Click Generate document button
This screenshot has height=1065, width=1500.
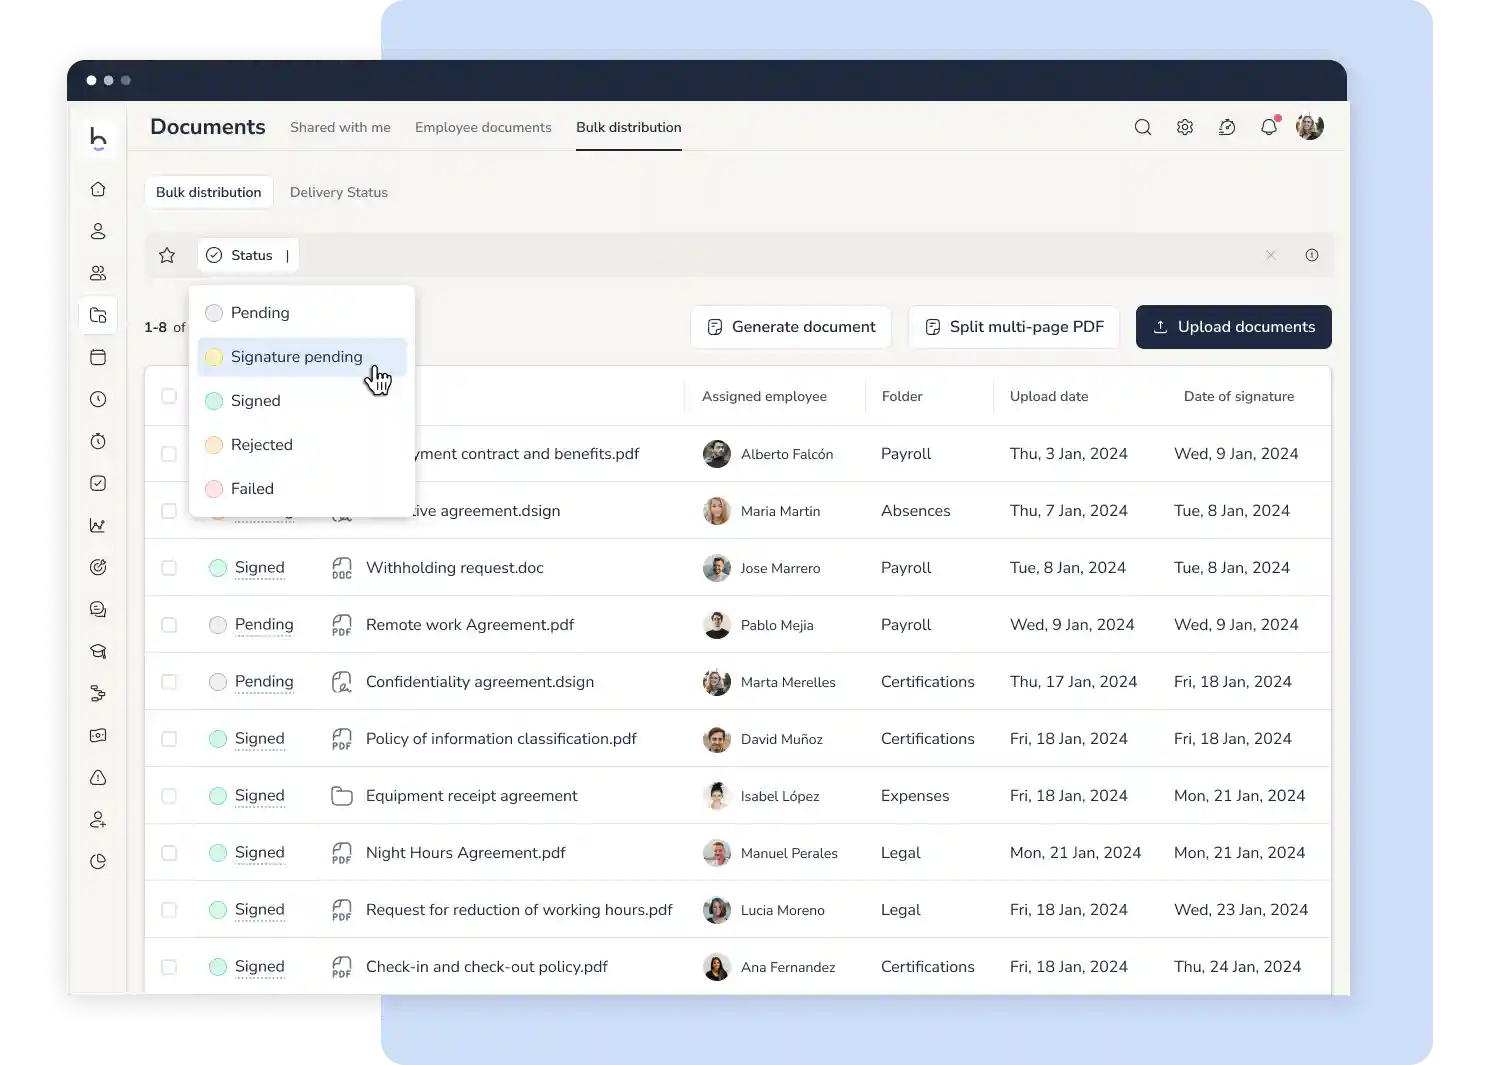[791, 327]
